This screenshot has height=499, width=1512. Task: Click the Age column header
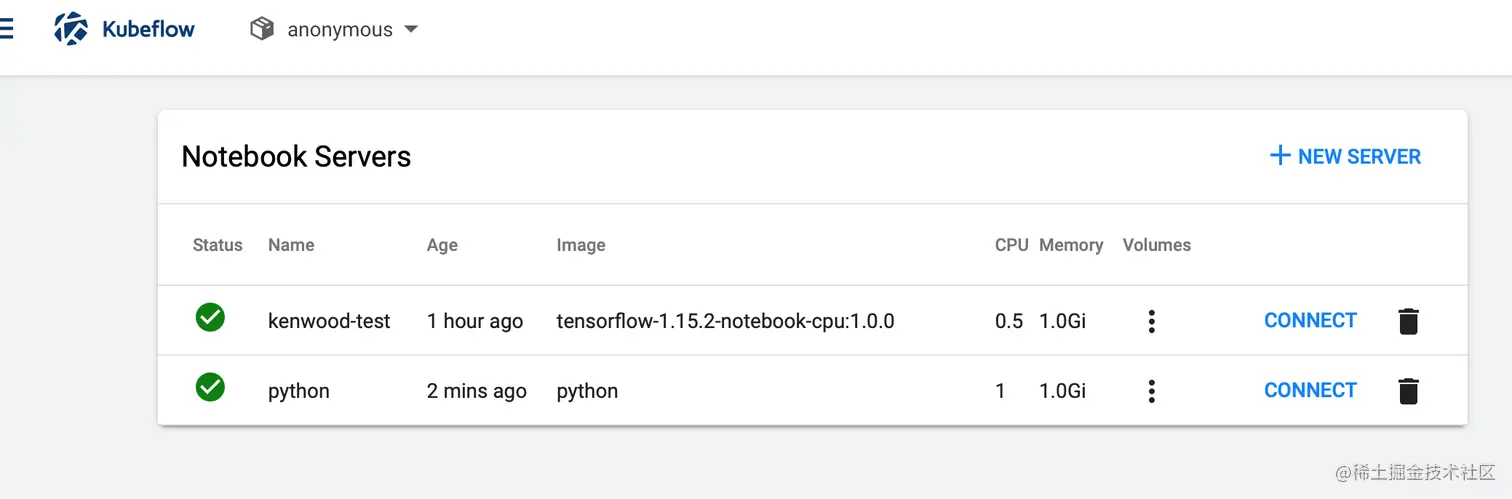(x=442, y=245)
